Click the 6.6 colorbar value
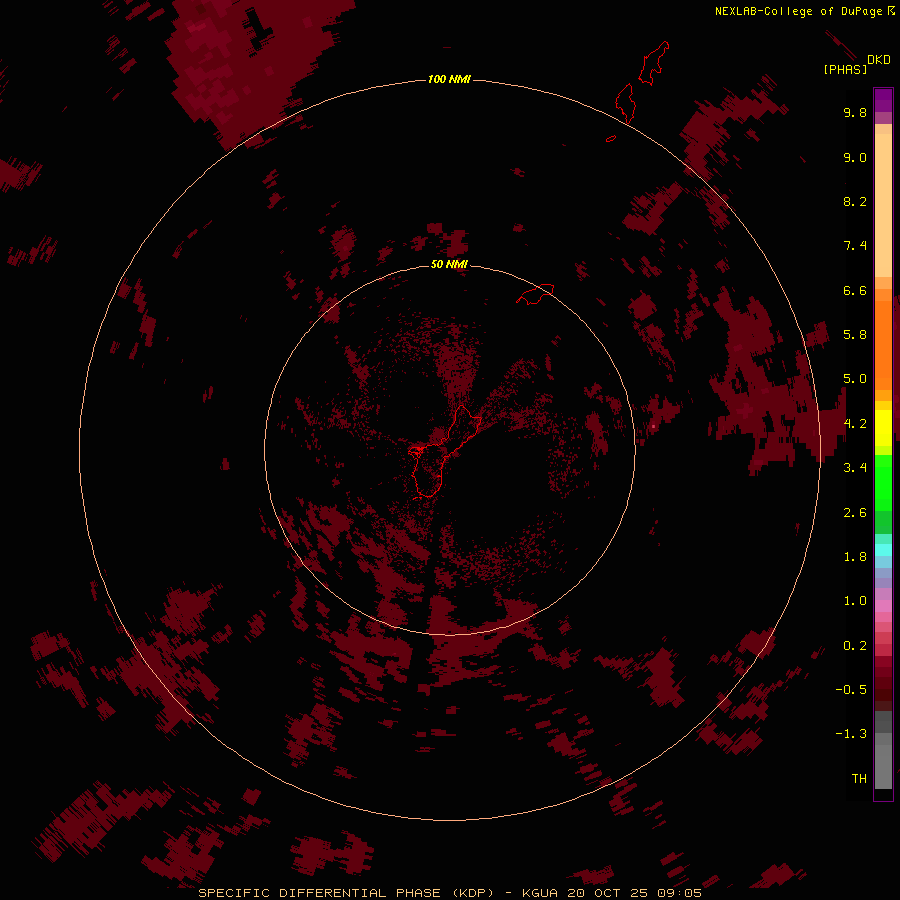Viewport: 900px width, 900px height. pos(855,290)
